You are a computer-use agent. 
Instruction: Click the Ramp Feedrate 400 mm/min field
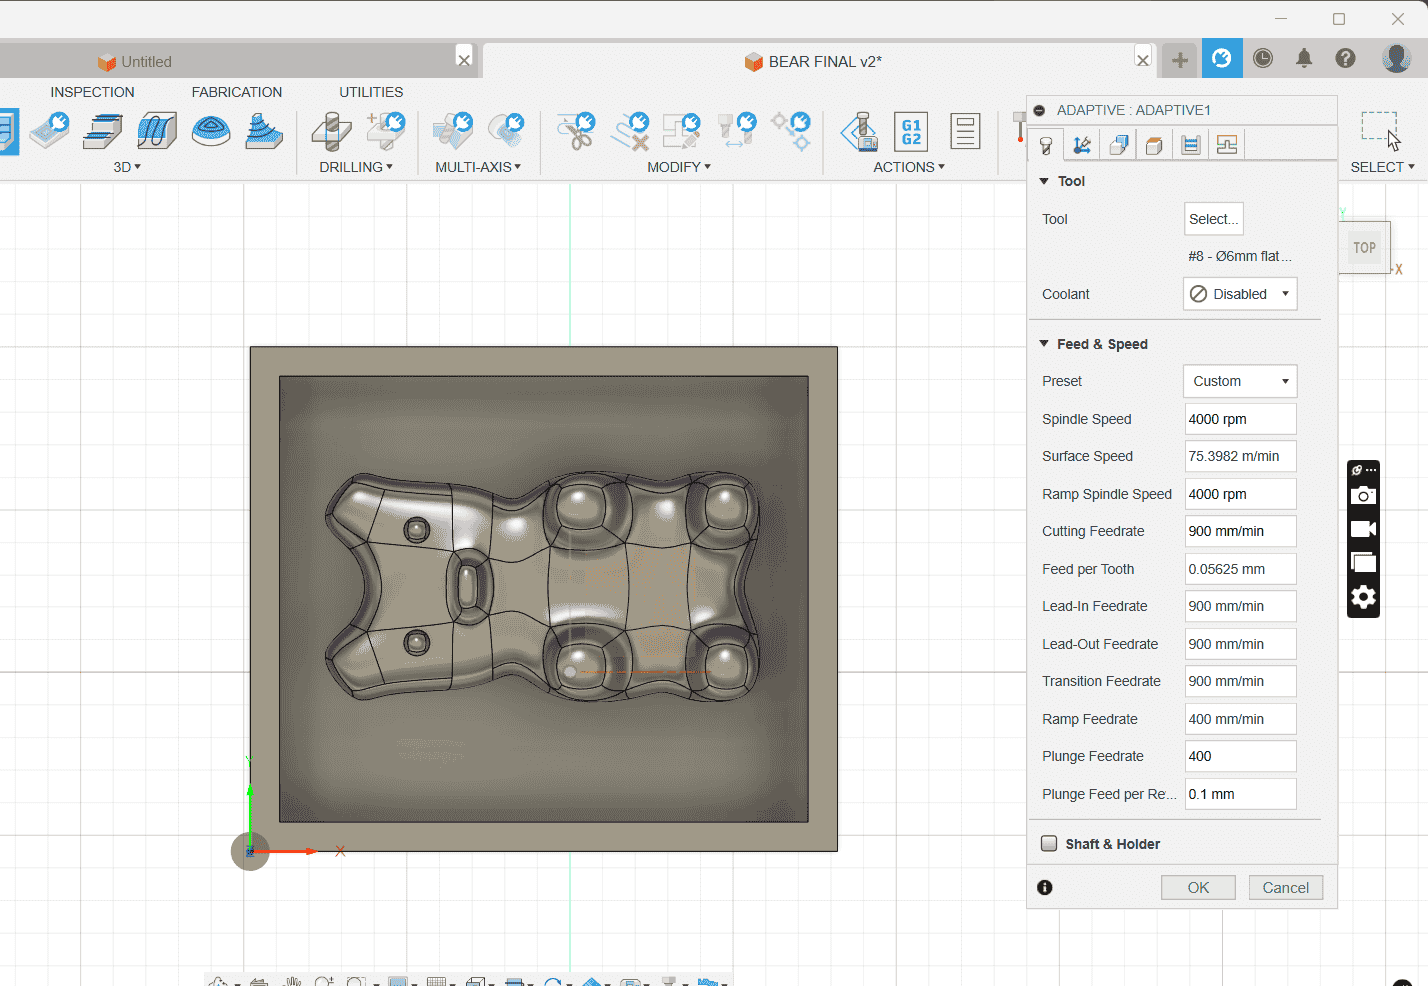pyautogui.click(x=1240, y=719)
